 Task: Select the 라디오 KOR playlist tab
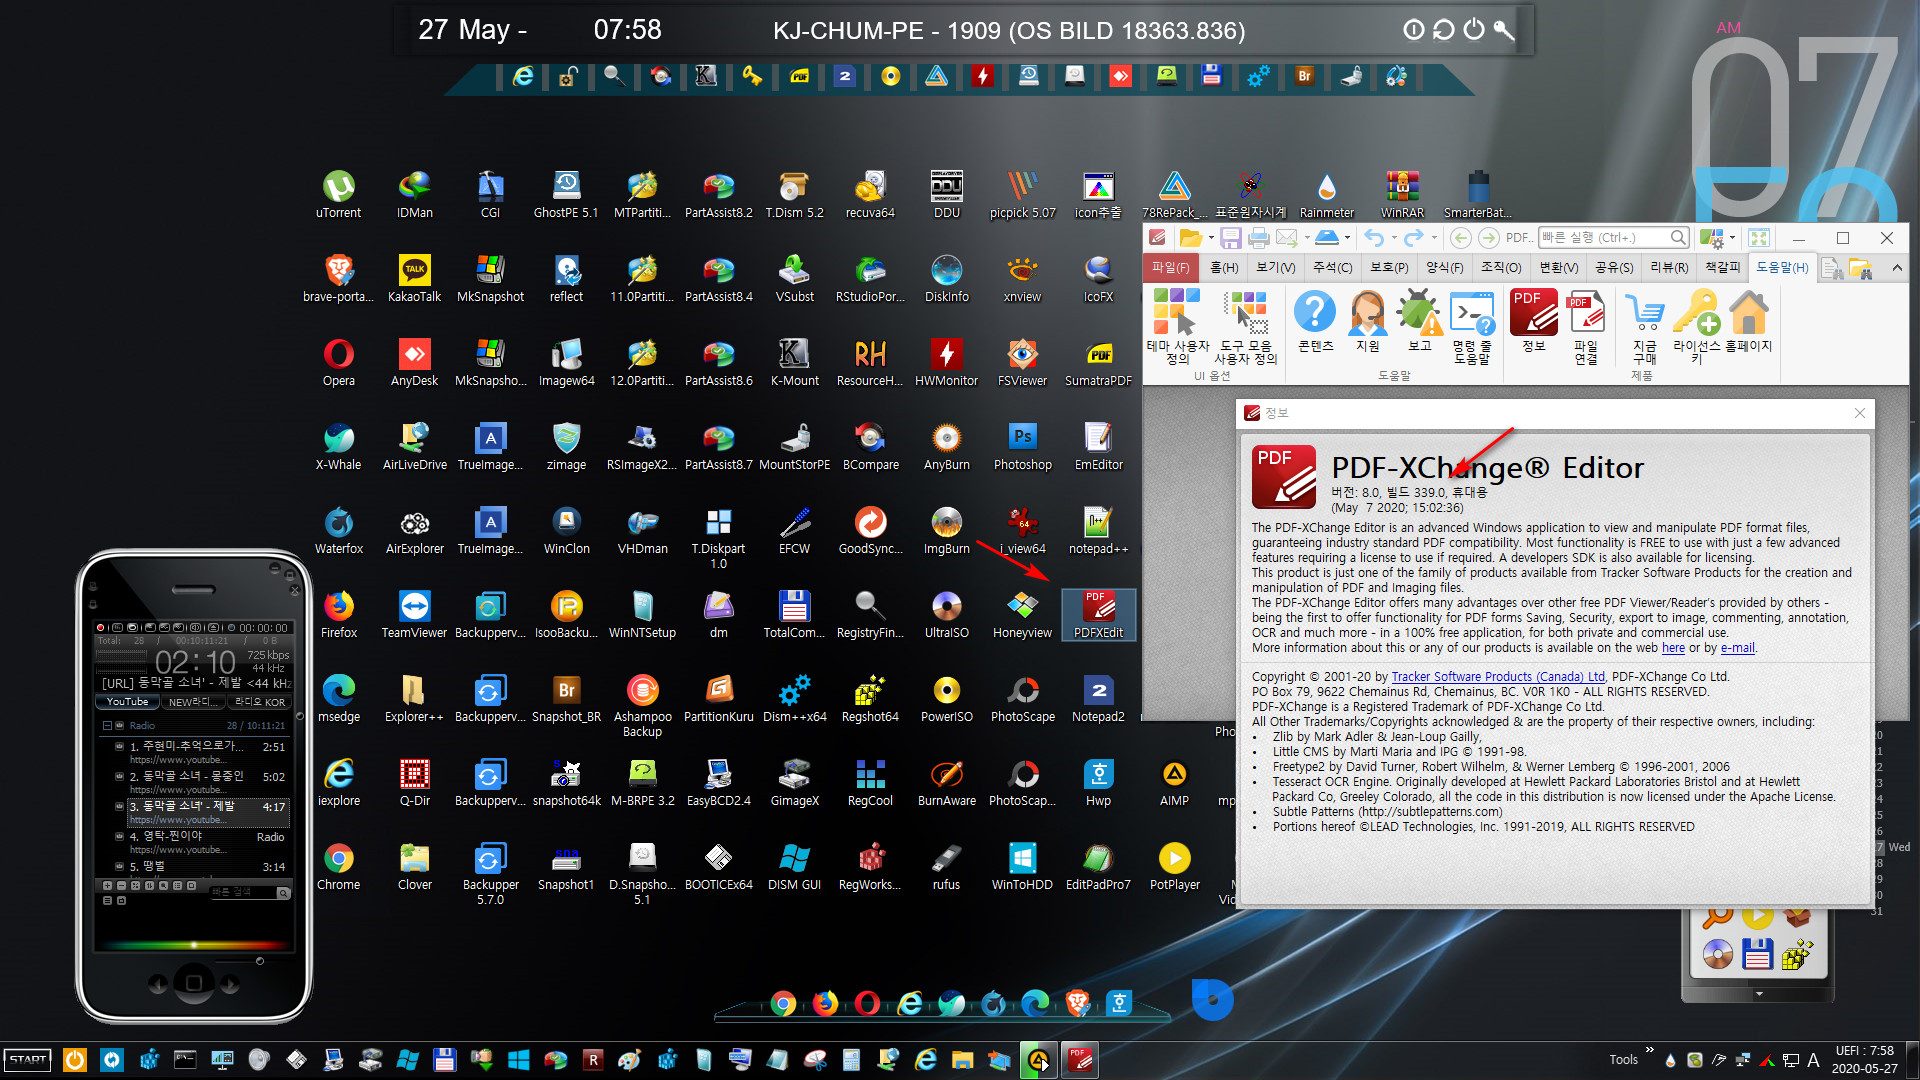(x=260, y=702)
